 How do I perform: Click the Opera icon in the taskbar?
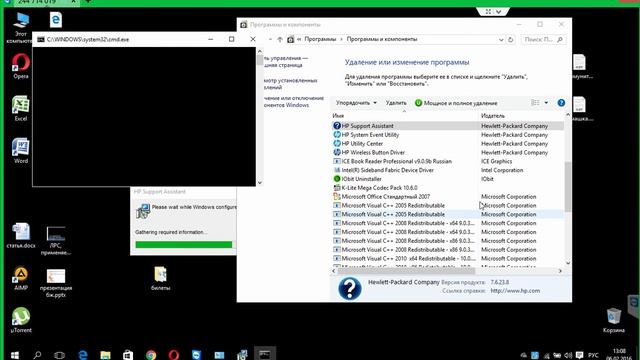click(x=174, y=355)
